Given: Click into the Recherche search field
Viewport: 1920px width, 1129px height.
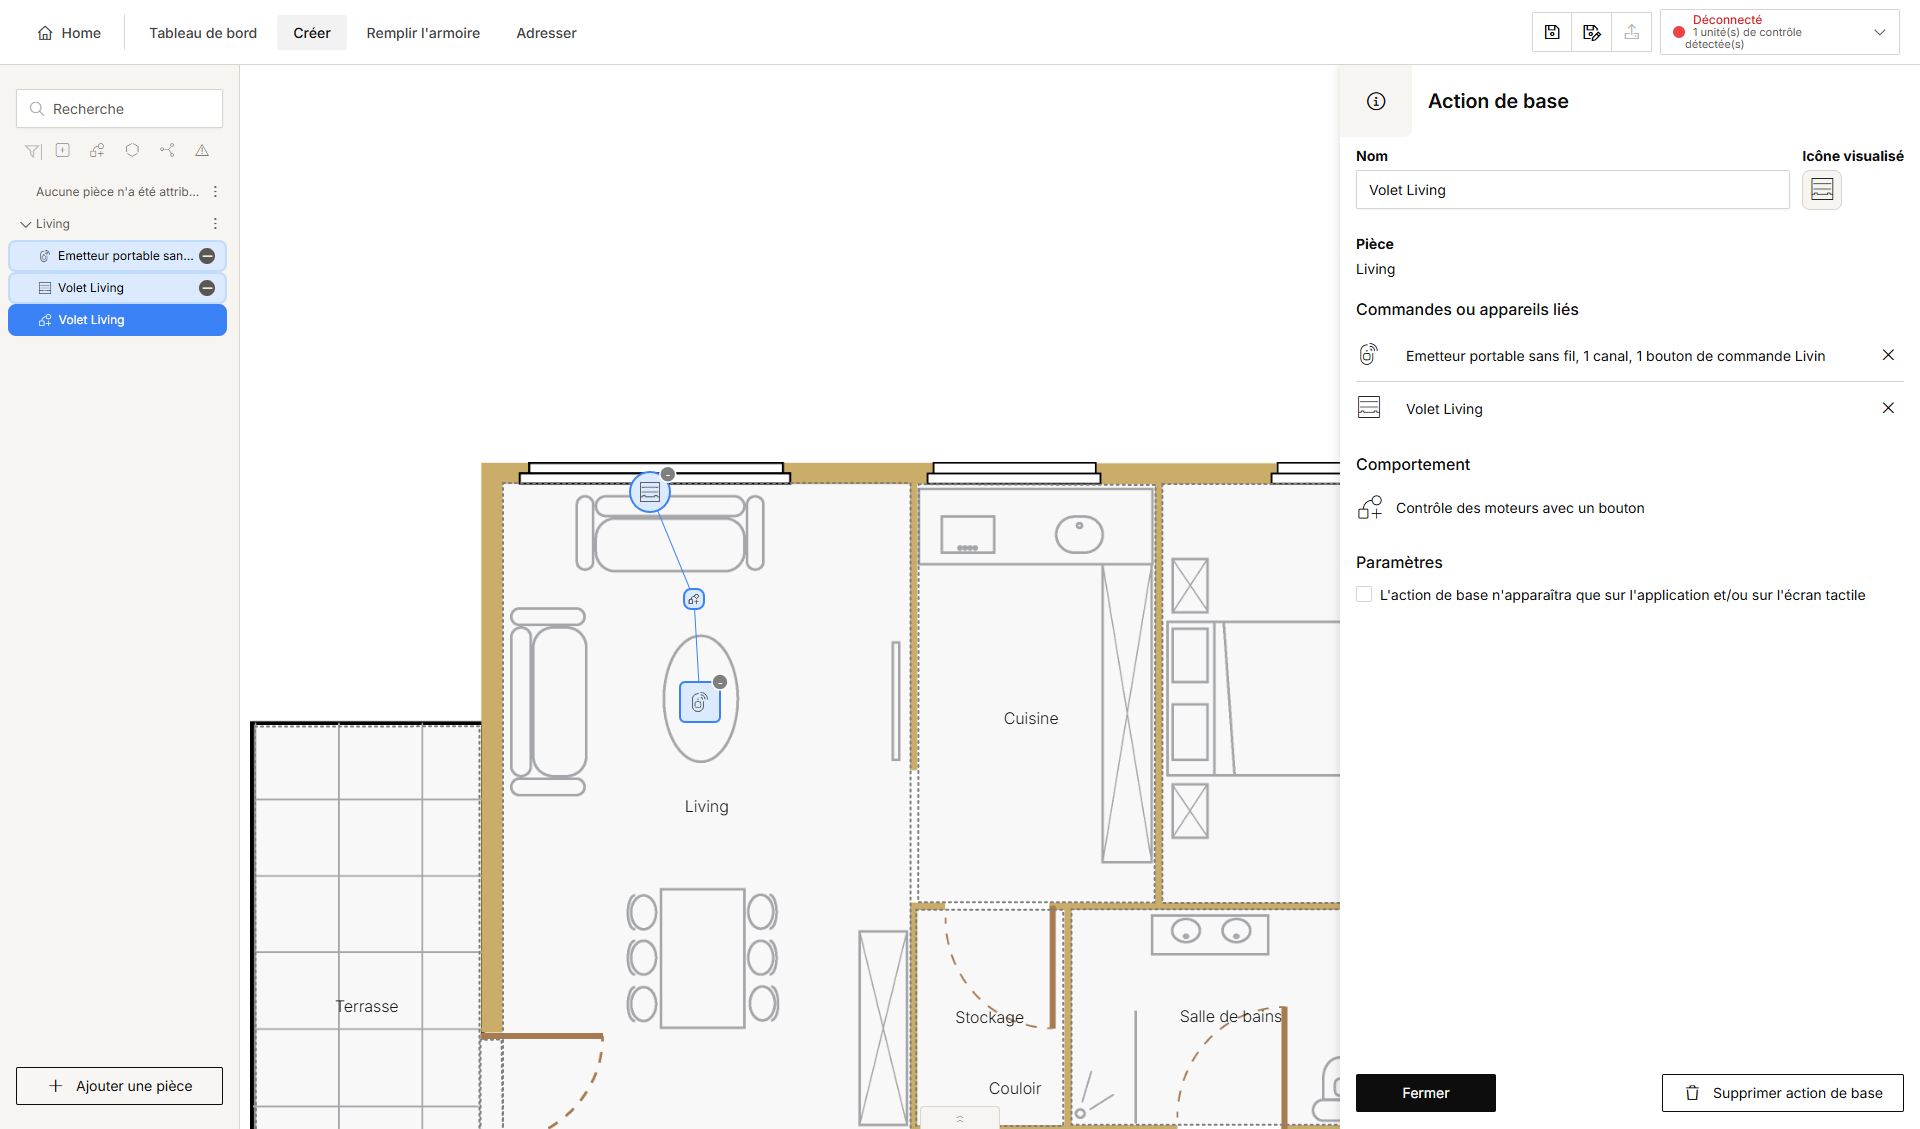Looking at the screenshot, I should [x=119, y=109].
